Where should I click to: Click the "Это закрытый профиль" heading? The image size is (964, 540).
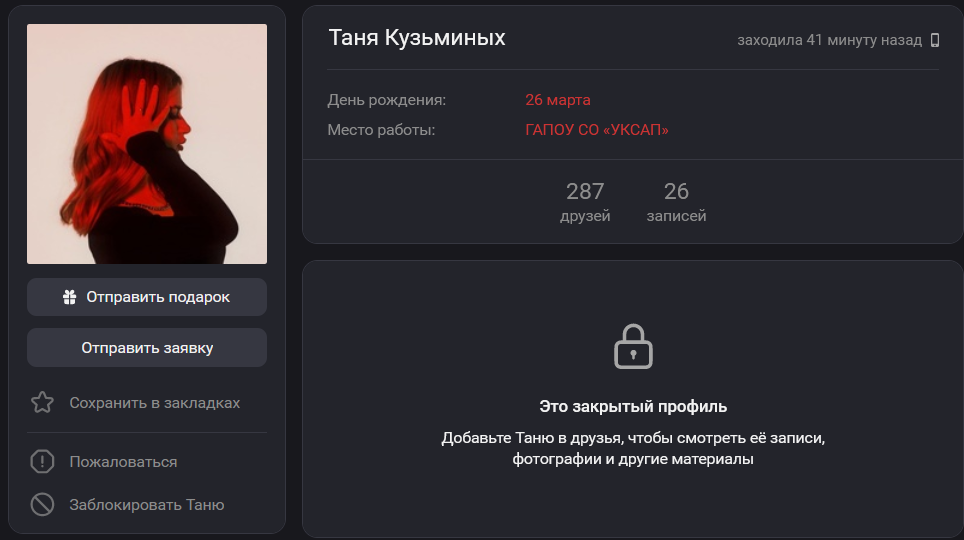[633, 407]
